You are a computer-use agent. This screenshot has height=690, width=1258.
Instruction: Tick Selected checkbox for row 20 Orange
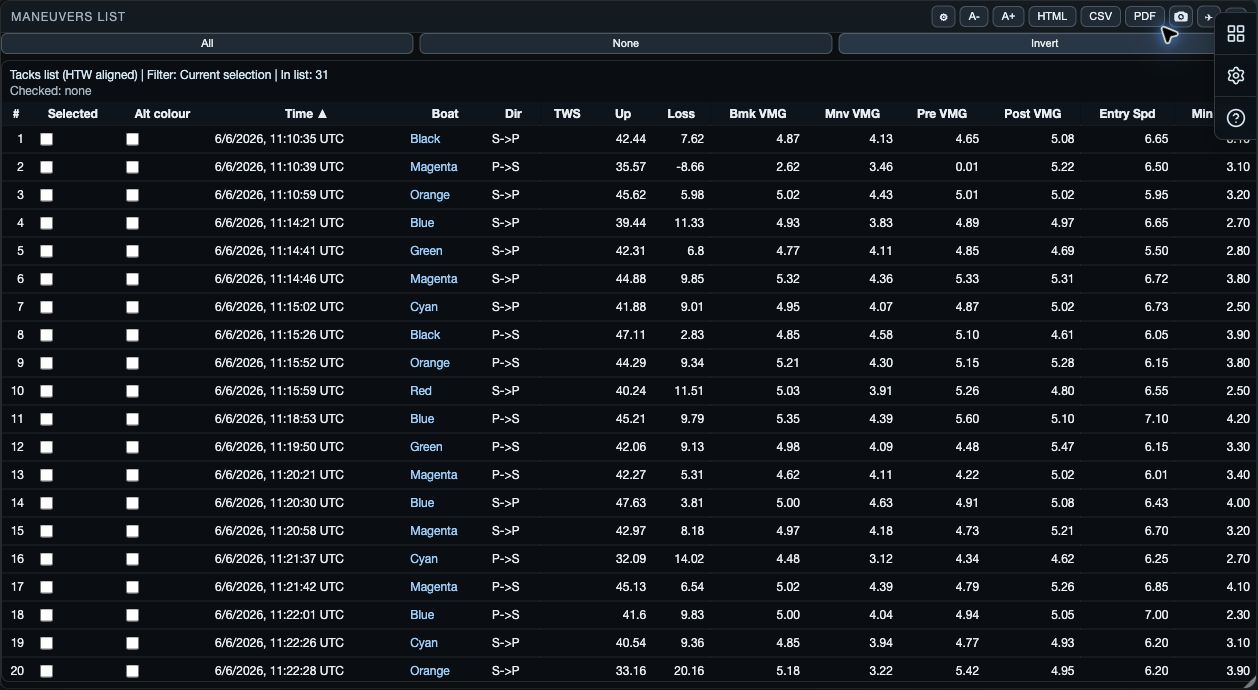pos(46,671)
